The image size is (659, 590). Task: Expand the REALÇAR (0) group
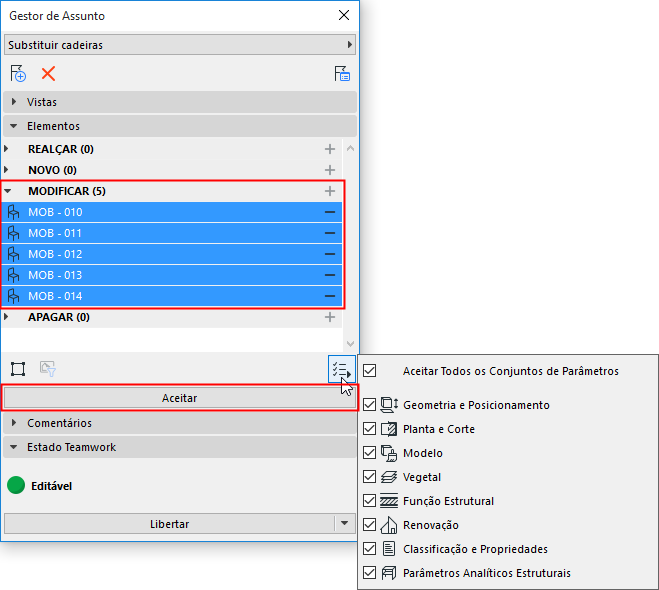(x=6, y=149)
